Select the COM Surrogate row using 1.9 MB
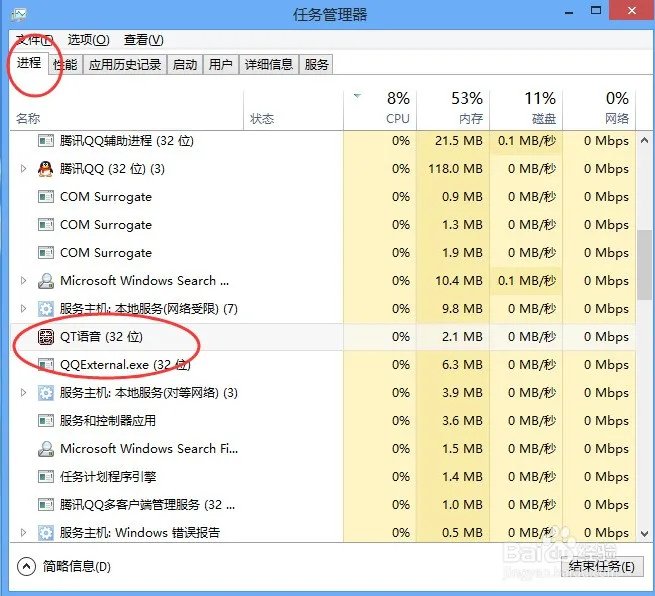This screenshot has height=596, width=655. 322,253
